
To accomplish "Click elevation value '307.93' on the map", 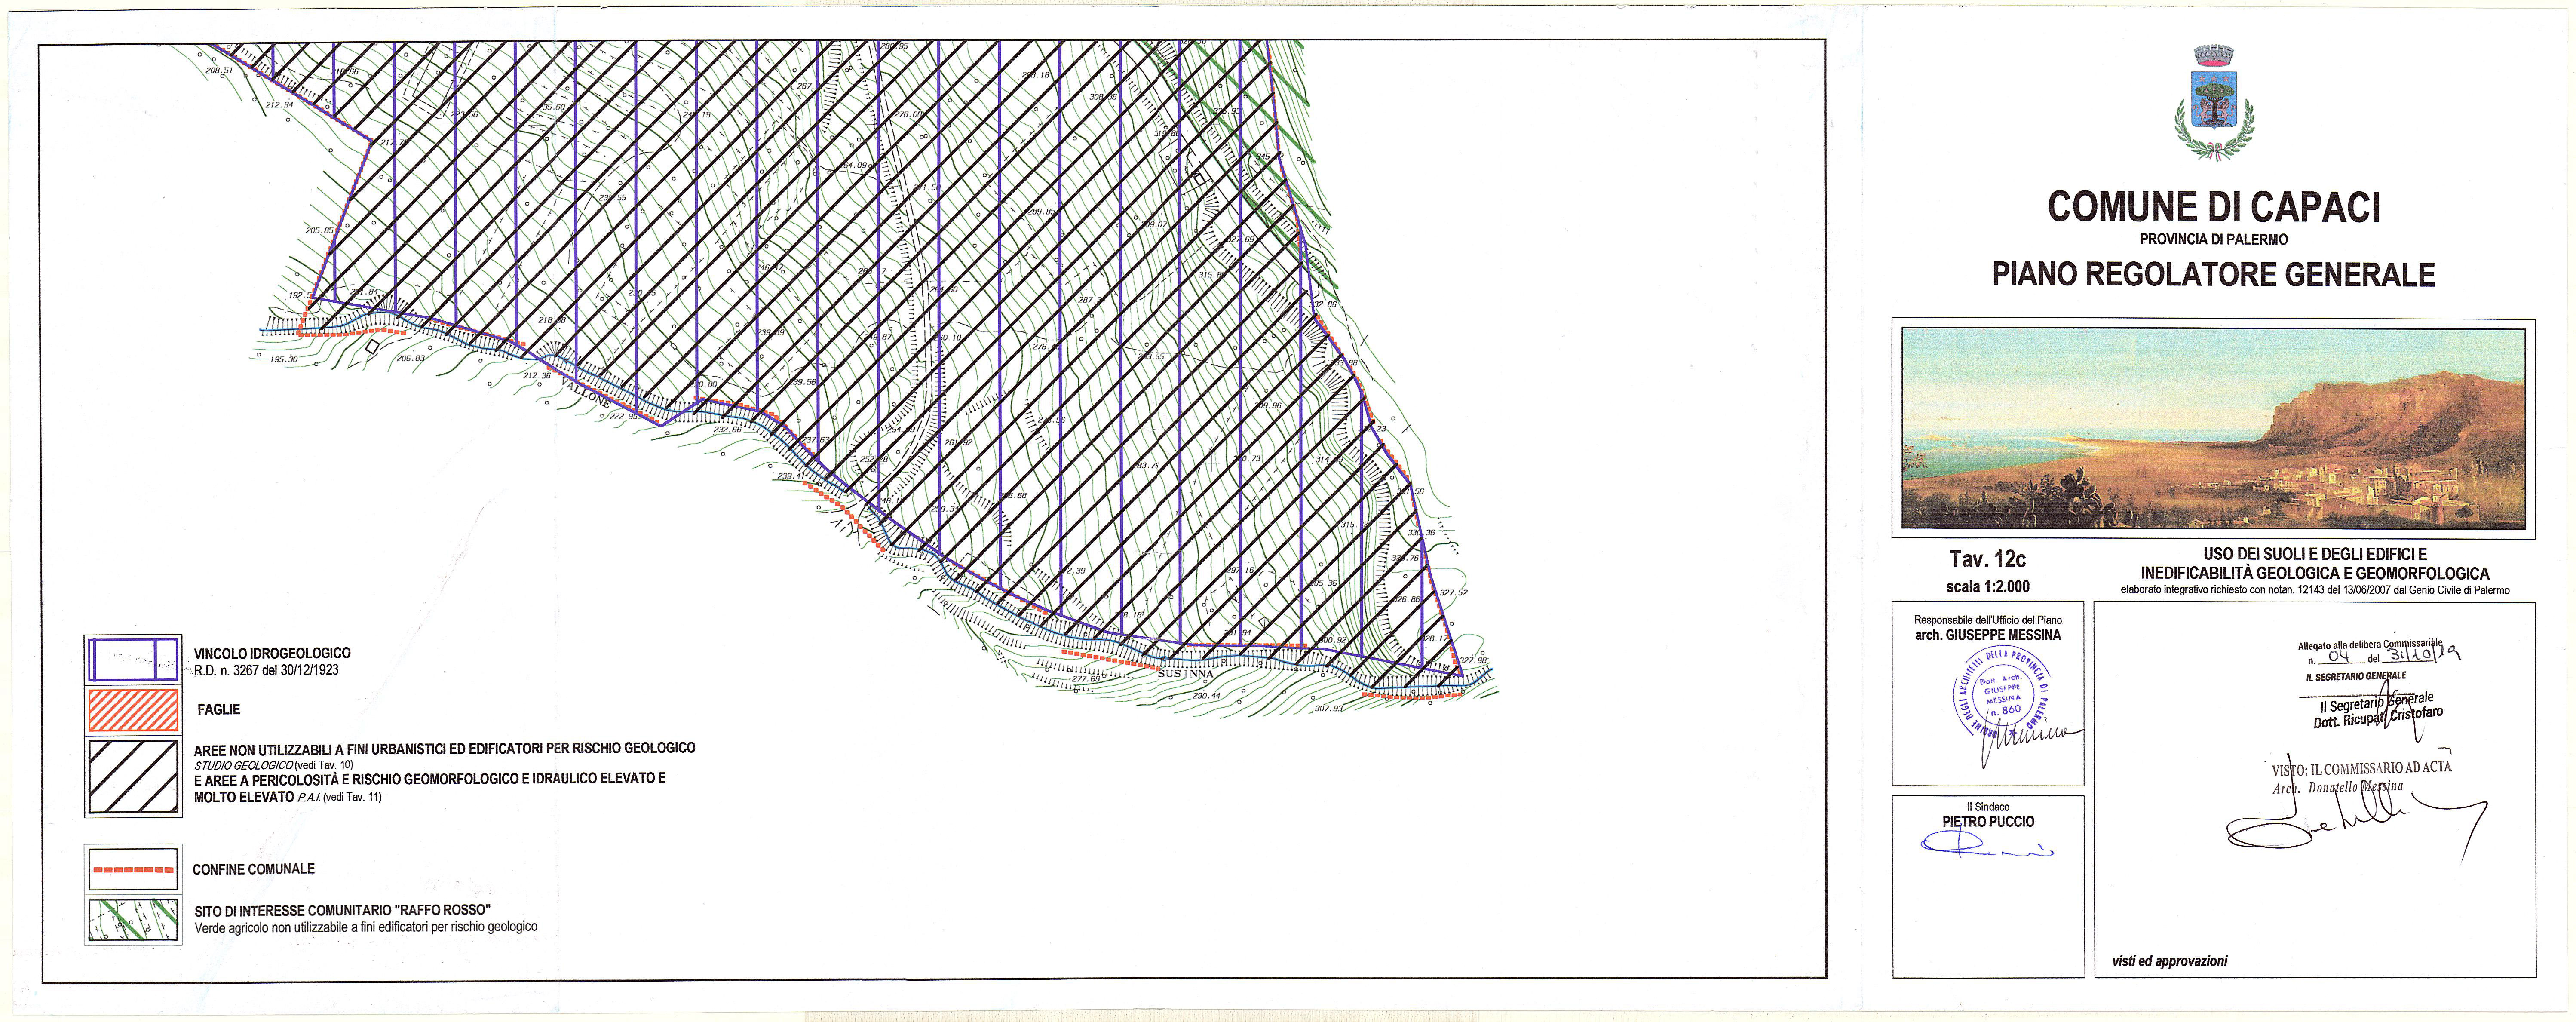I will pyautogui.click(x=1329, y=709).
